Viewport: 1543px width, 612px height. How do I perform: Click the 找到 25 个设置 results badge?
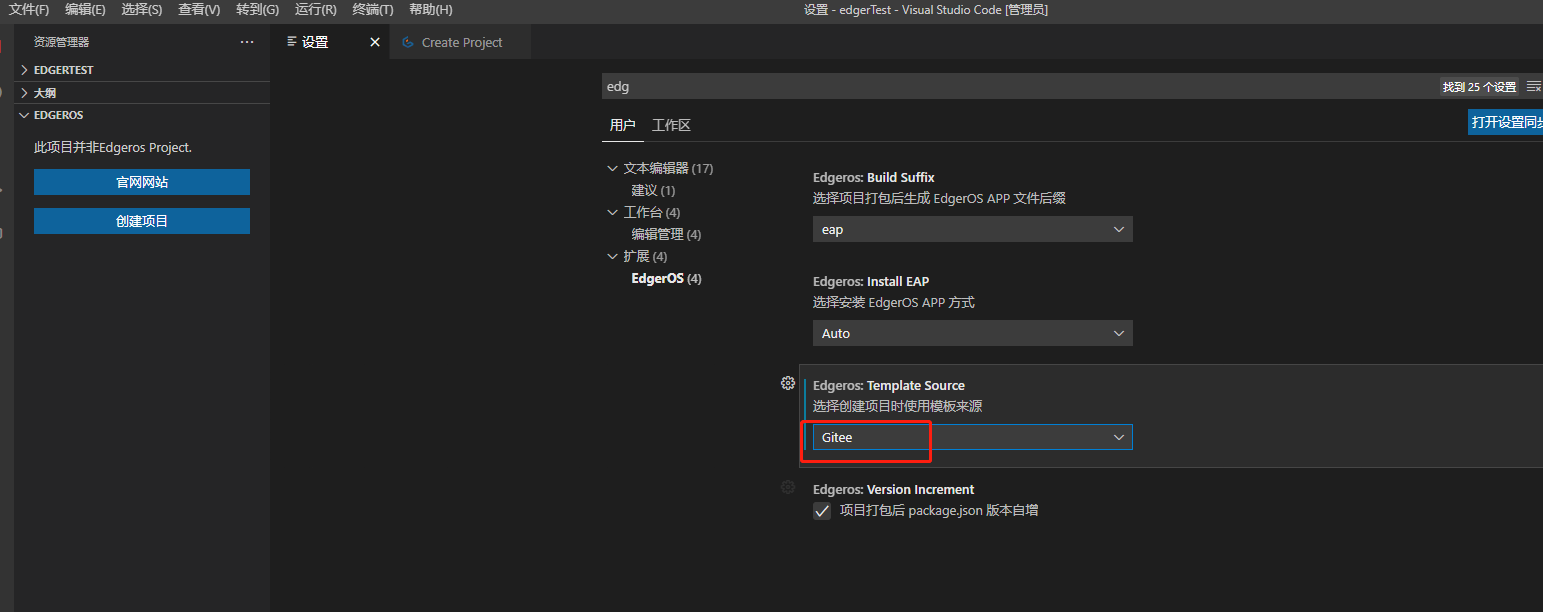pyautogui.click(x=1479, y=87)
